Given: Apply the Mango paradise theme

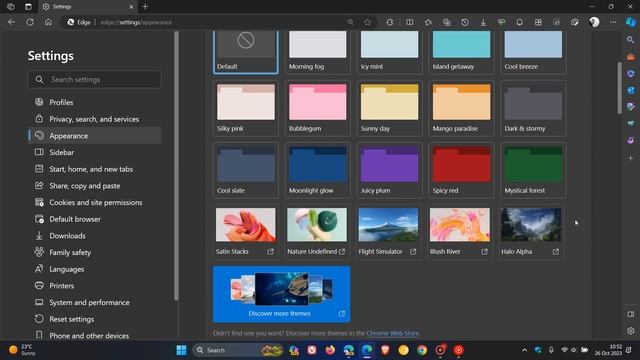Looking at the screenshot, I should click(x=461, y=108).
